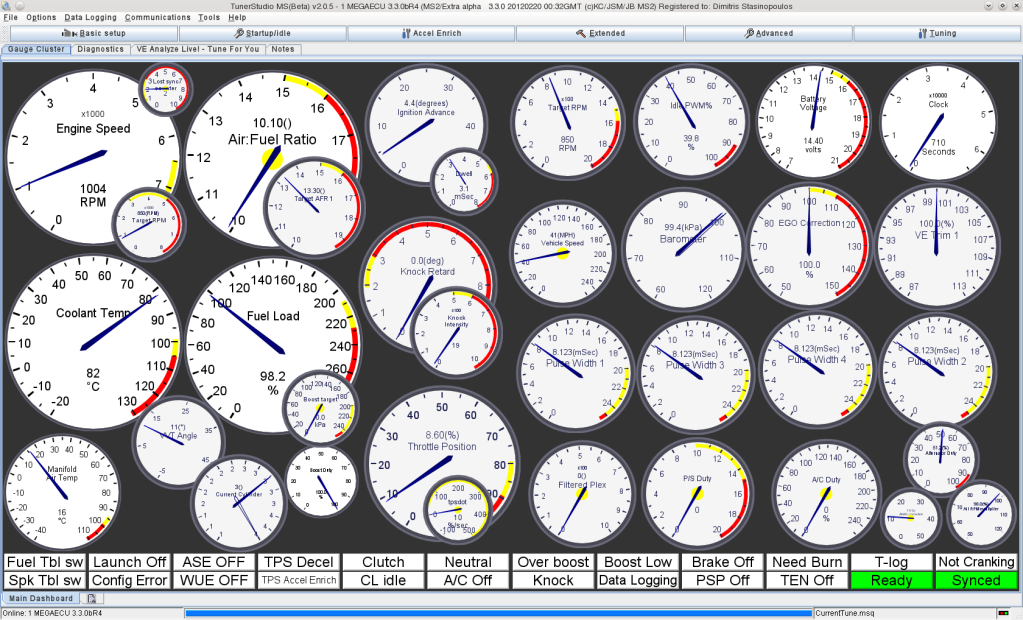
Task: Click the Brake Off indicator
Action: pos(723,562)
